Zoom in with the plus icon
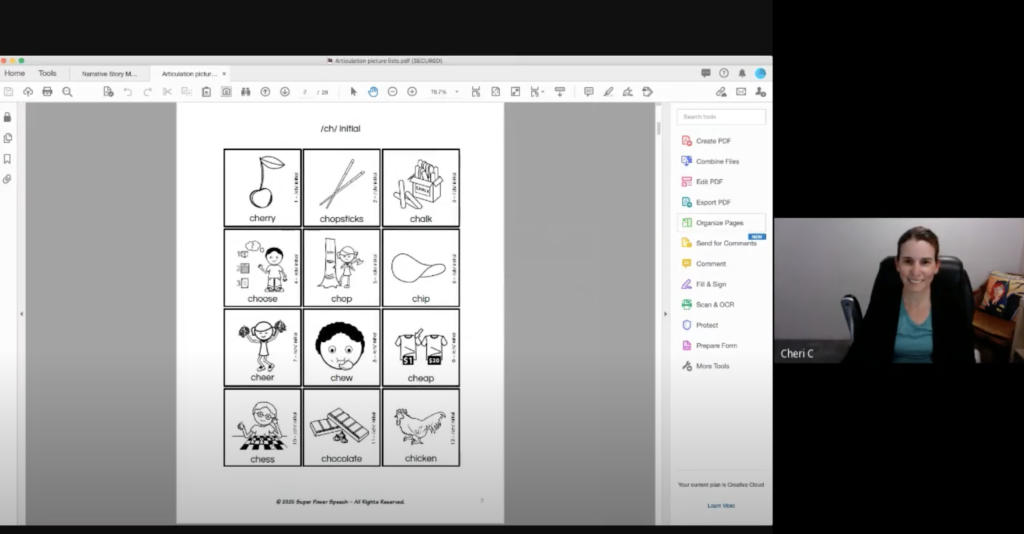Viewport: 1024px width, 534px height. [412, 92]
